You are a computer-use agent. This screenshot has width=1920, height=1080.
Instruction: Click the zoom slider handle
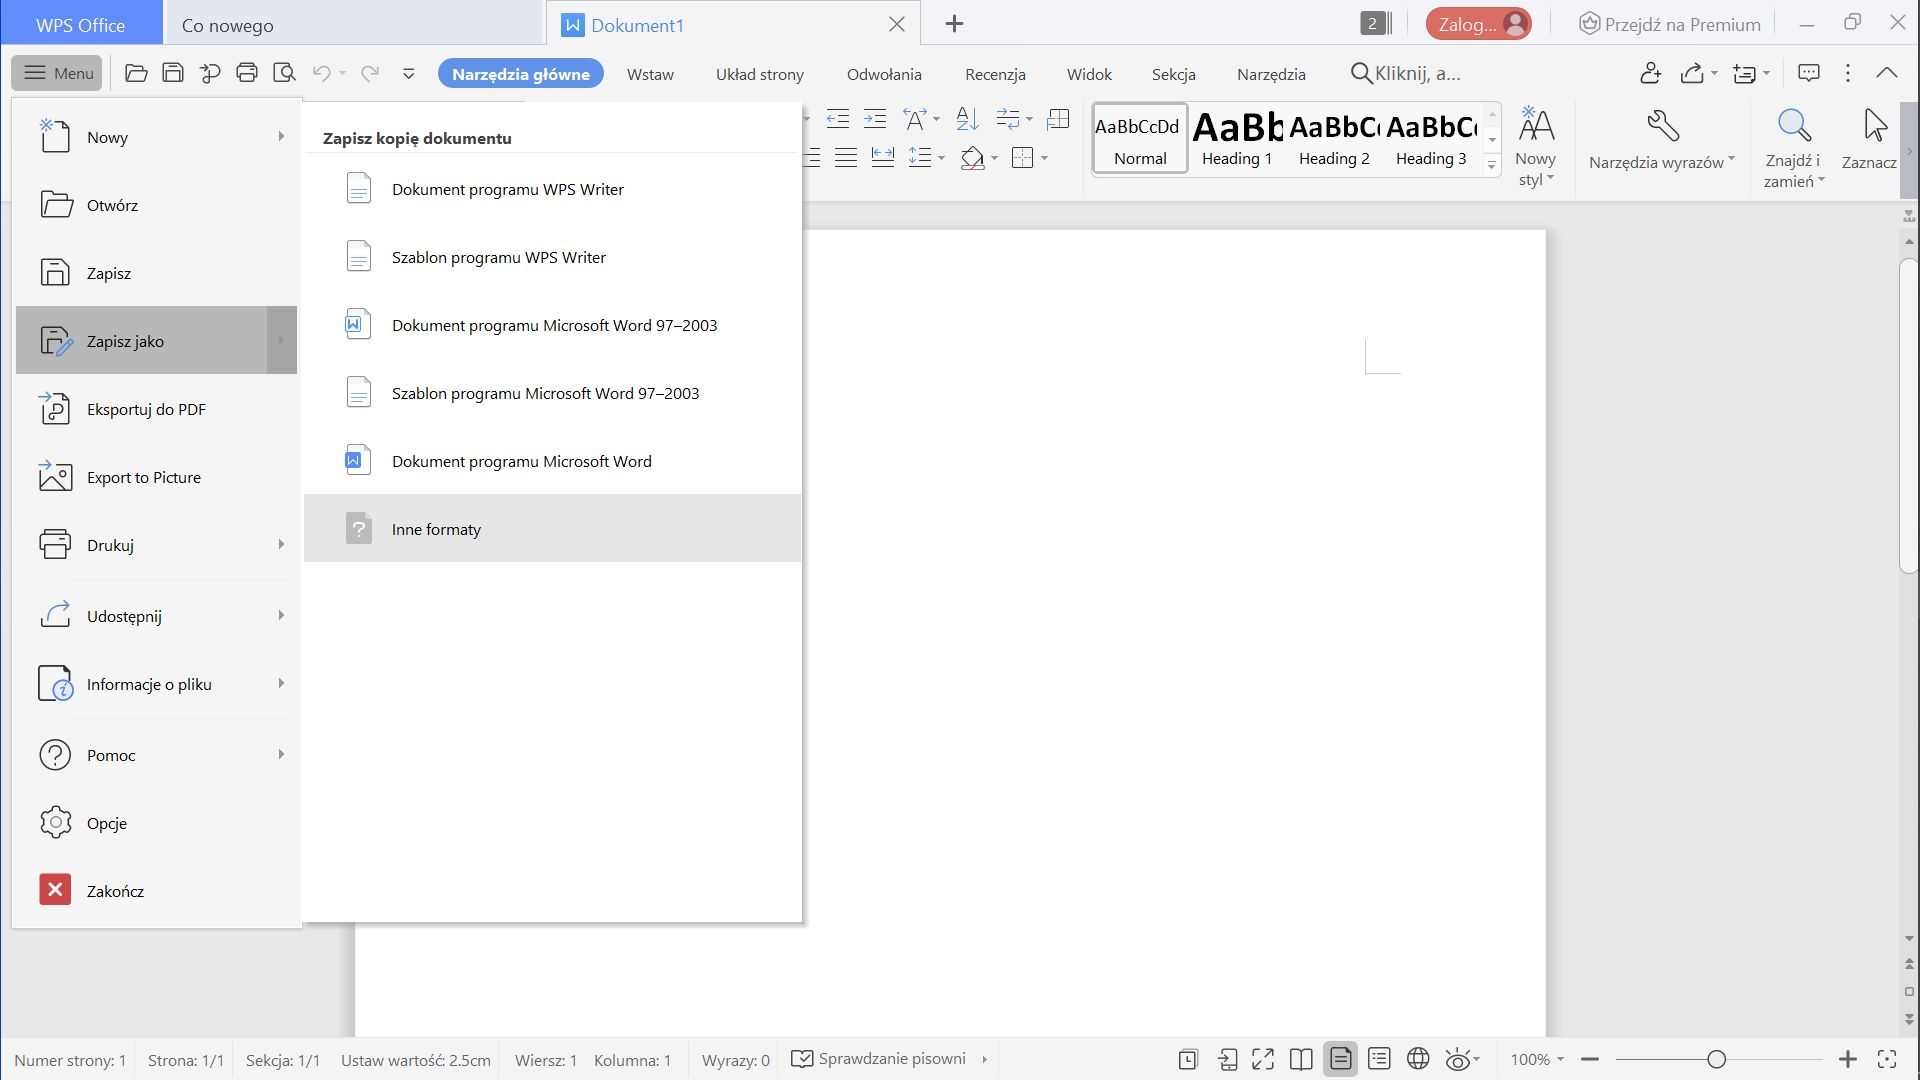[1716, 1059]
